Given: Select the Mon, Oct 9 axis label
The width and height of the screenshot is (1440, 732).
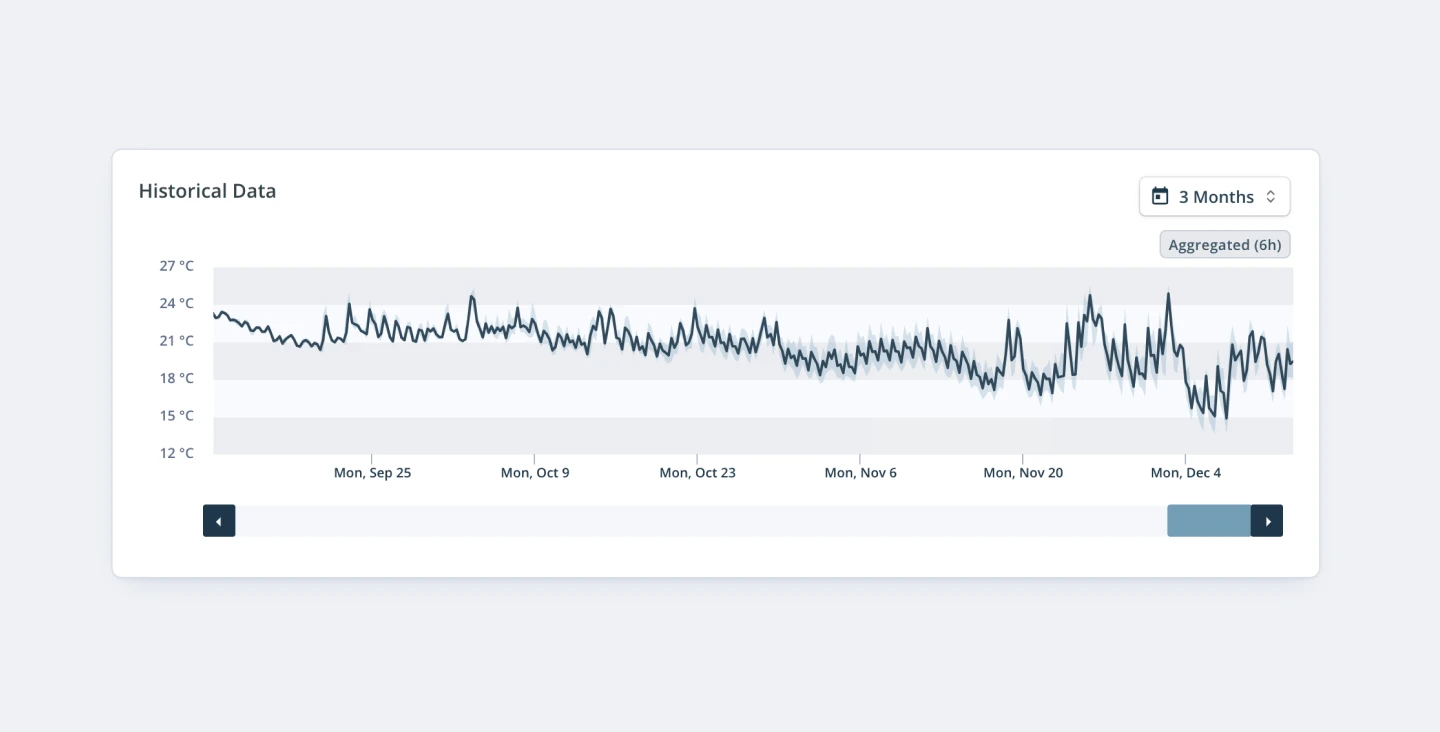Looking at the screenshot, I should coord(535,473).
